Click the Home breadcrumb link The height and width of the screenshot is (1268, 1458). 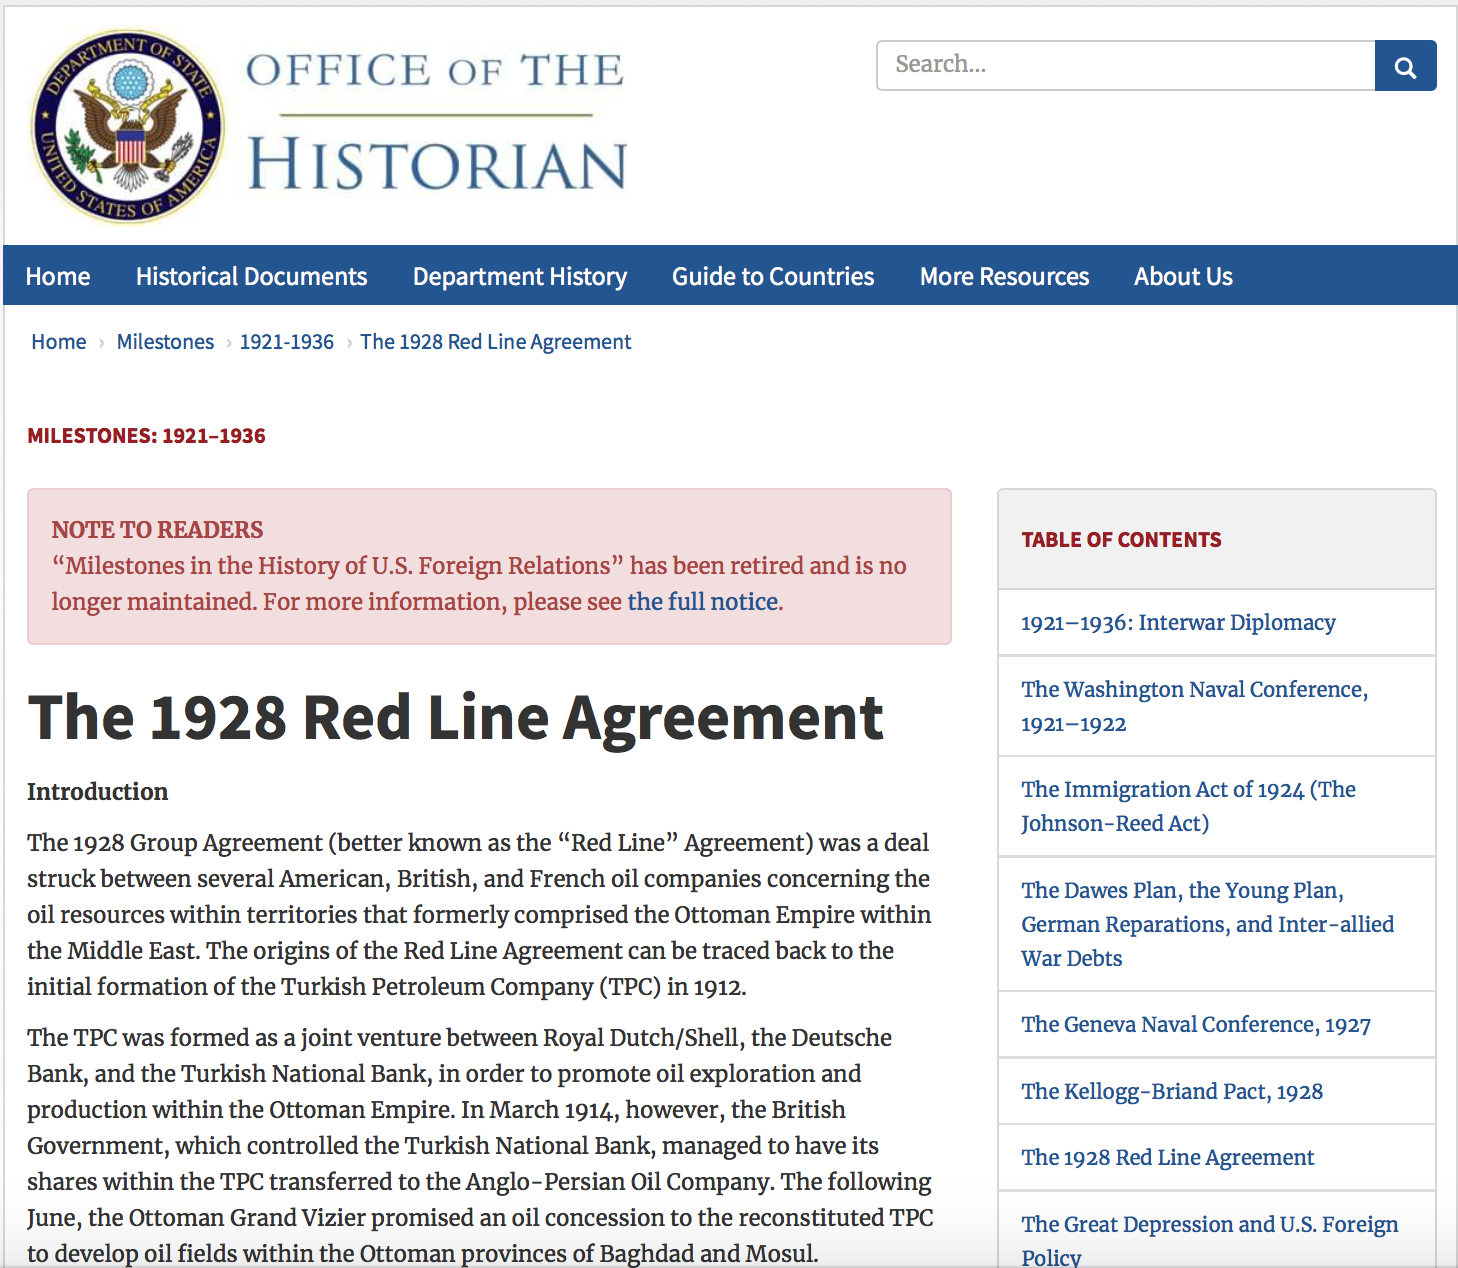pos(59,342)
